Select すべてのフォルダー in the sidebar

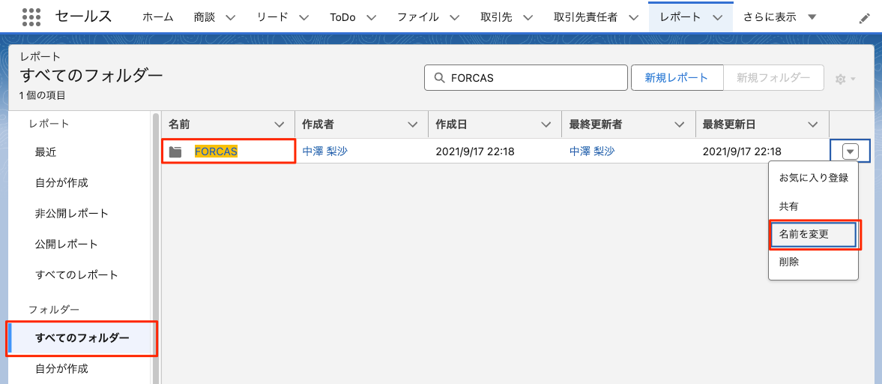point(81,338)
